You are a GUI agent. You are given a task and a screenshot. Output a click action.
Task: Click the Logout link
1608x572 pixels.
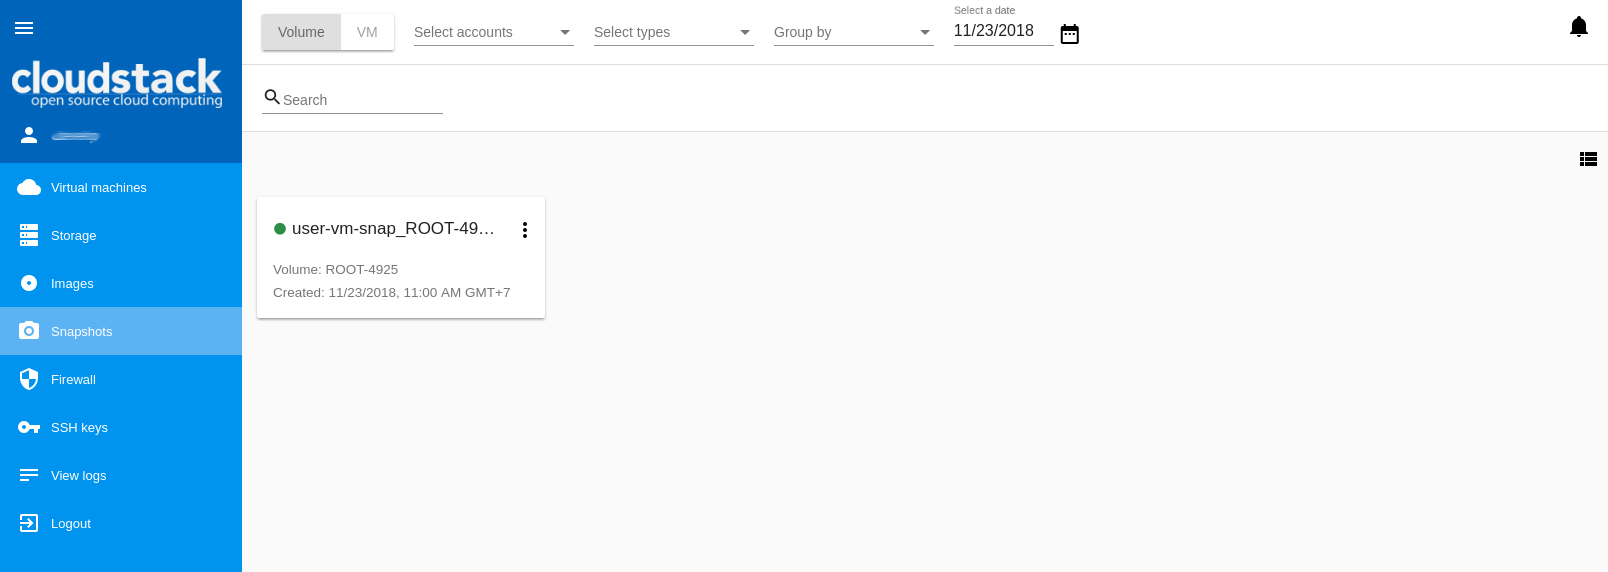point(70,524)
